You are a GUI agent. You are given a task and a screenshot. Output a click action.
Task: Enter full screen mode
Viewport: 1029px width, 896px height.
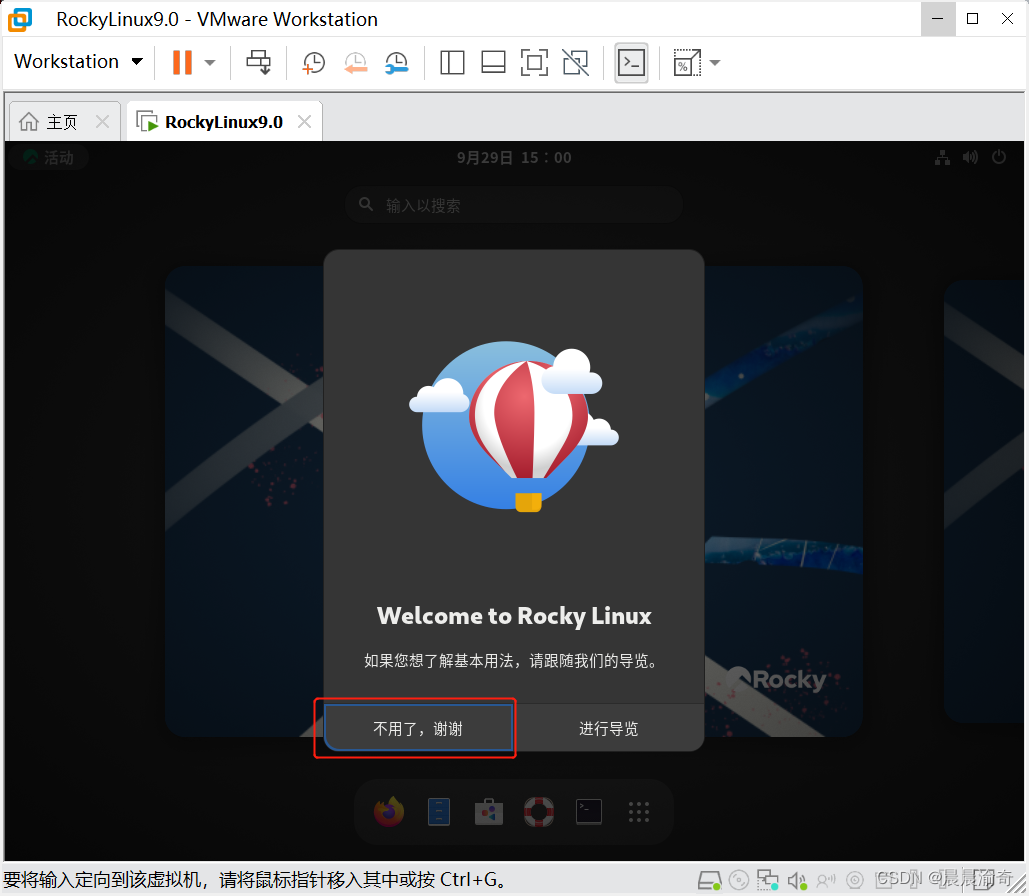click(534, 63)
